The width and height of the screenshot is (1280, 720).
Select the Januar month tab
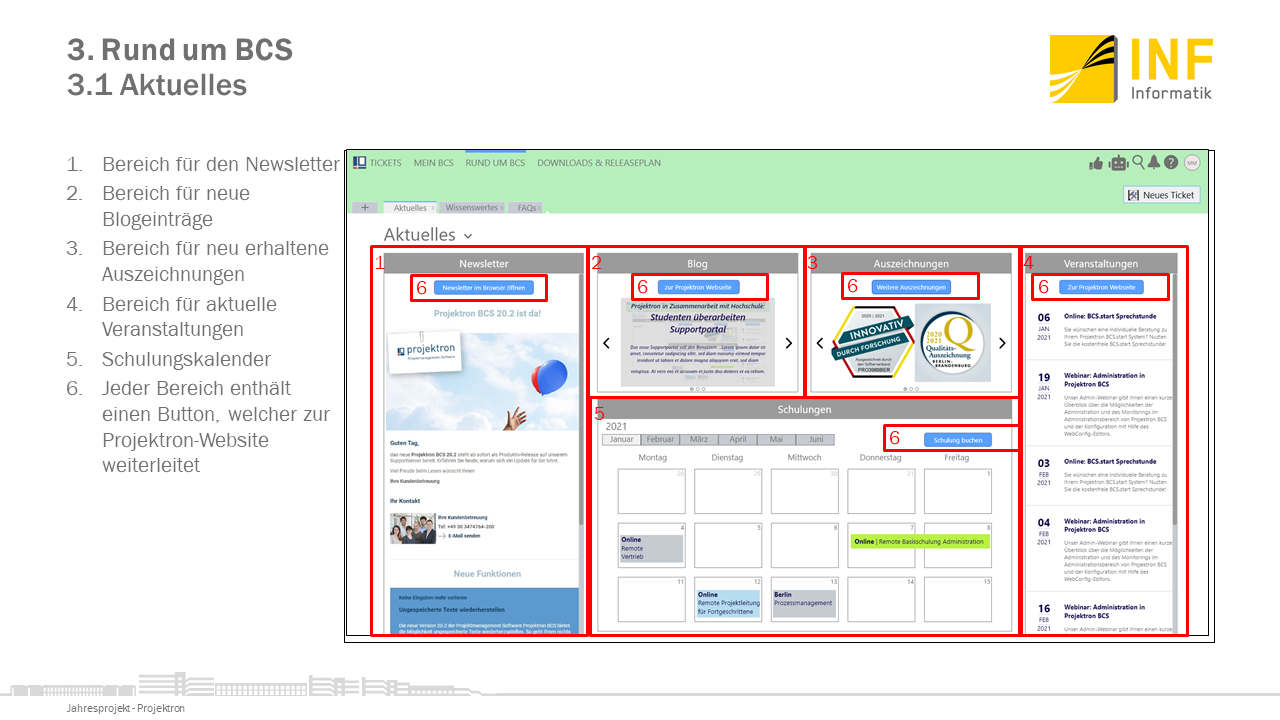(x=621, y=439)
